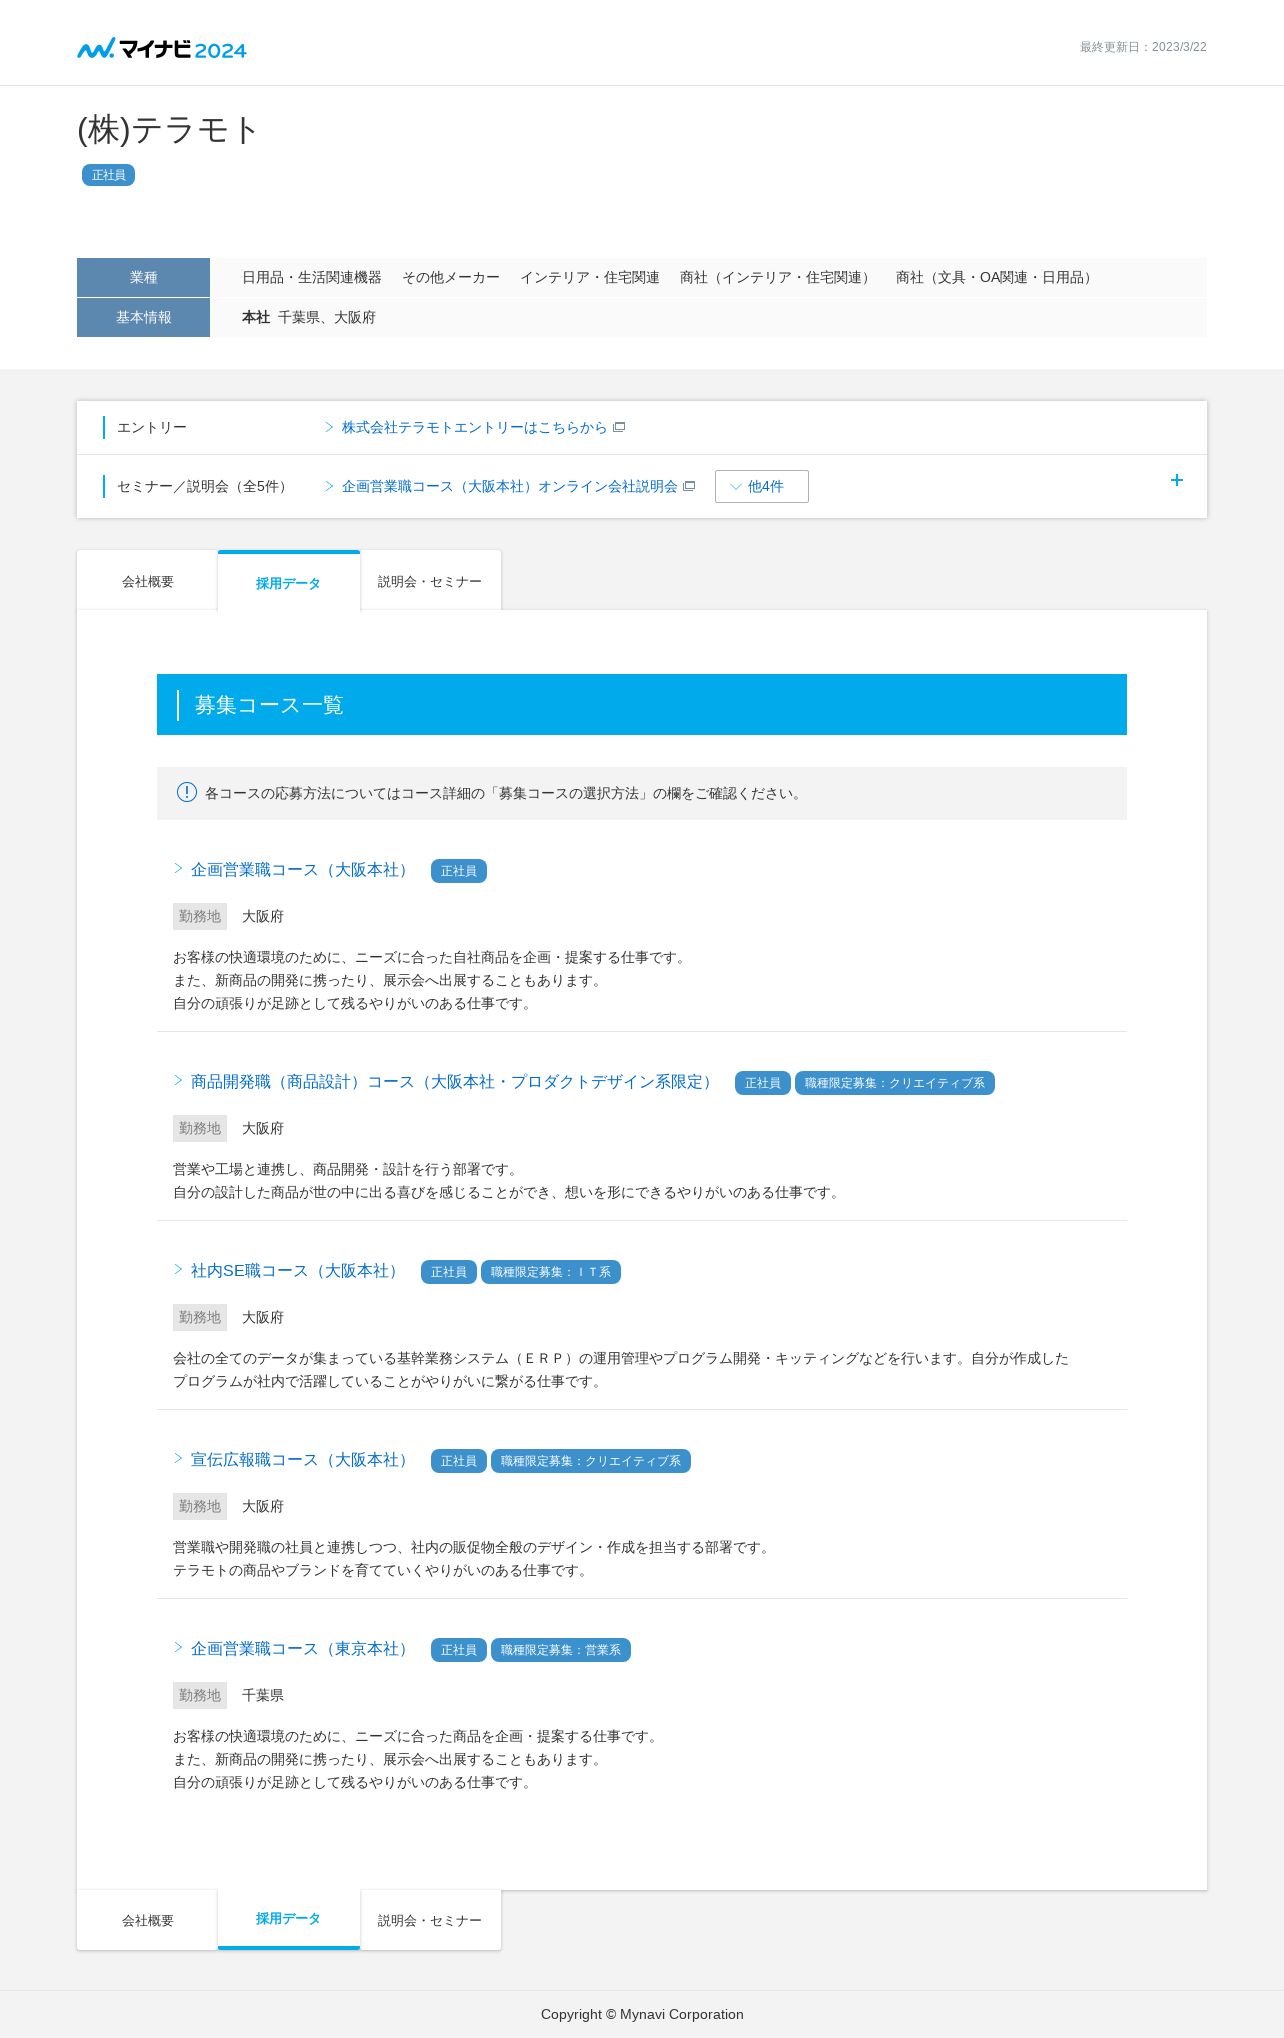This screenshot has width=1284, height=2038.
Task: Click 職種限定募集：クリエイティブ系 badge on 宣伝広報職コース
Action: click(x=591, y=1461)
